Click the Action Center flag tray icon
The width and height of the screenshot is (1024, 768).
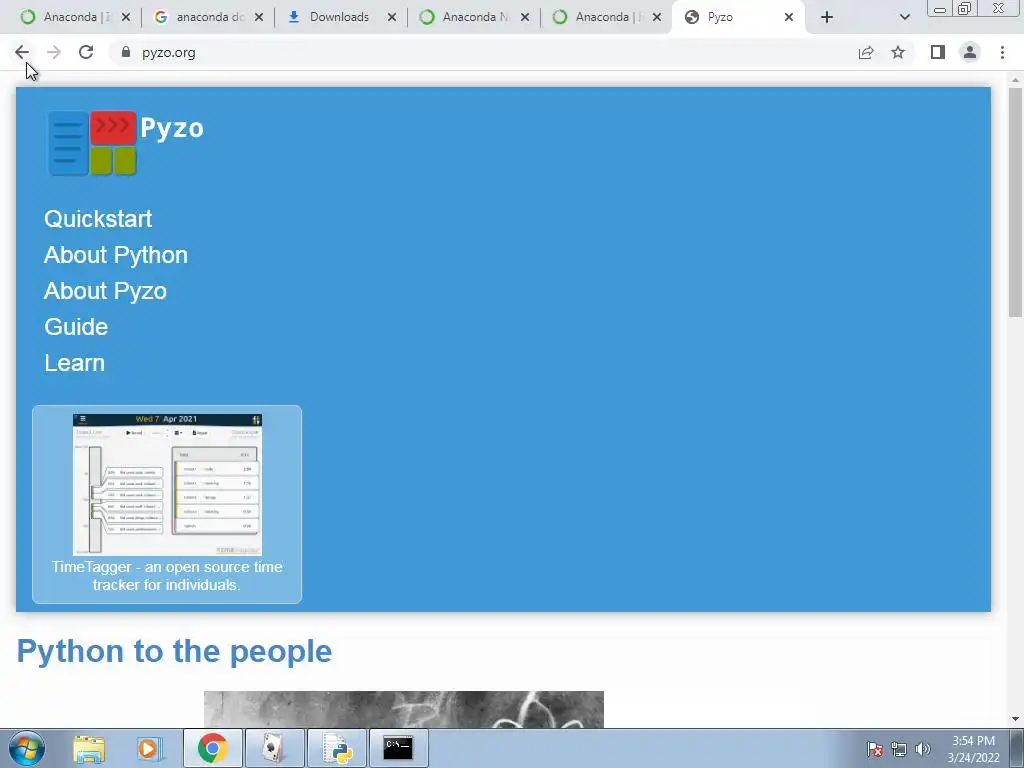point(874,749)
